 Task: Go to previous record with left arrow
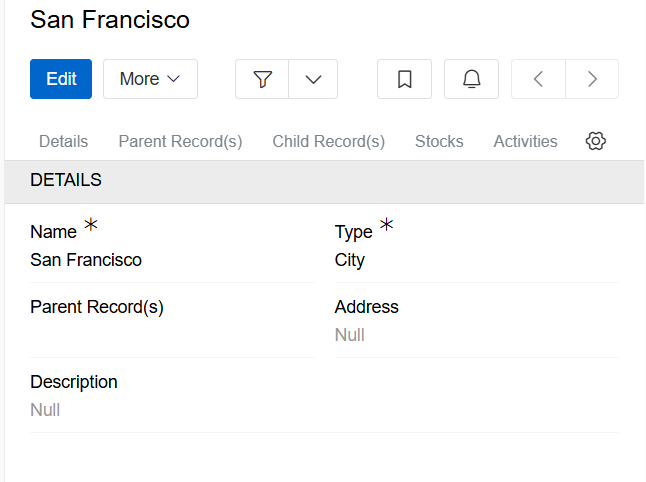pos(538,79)
